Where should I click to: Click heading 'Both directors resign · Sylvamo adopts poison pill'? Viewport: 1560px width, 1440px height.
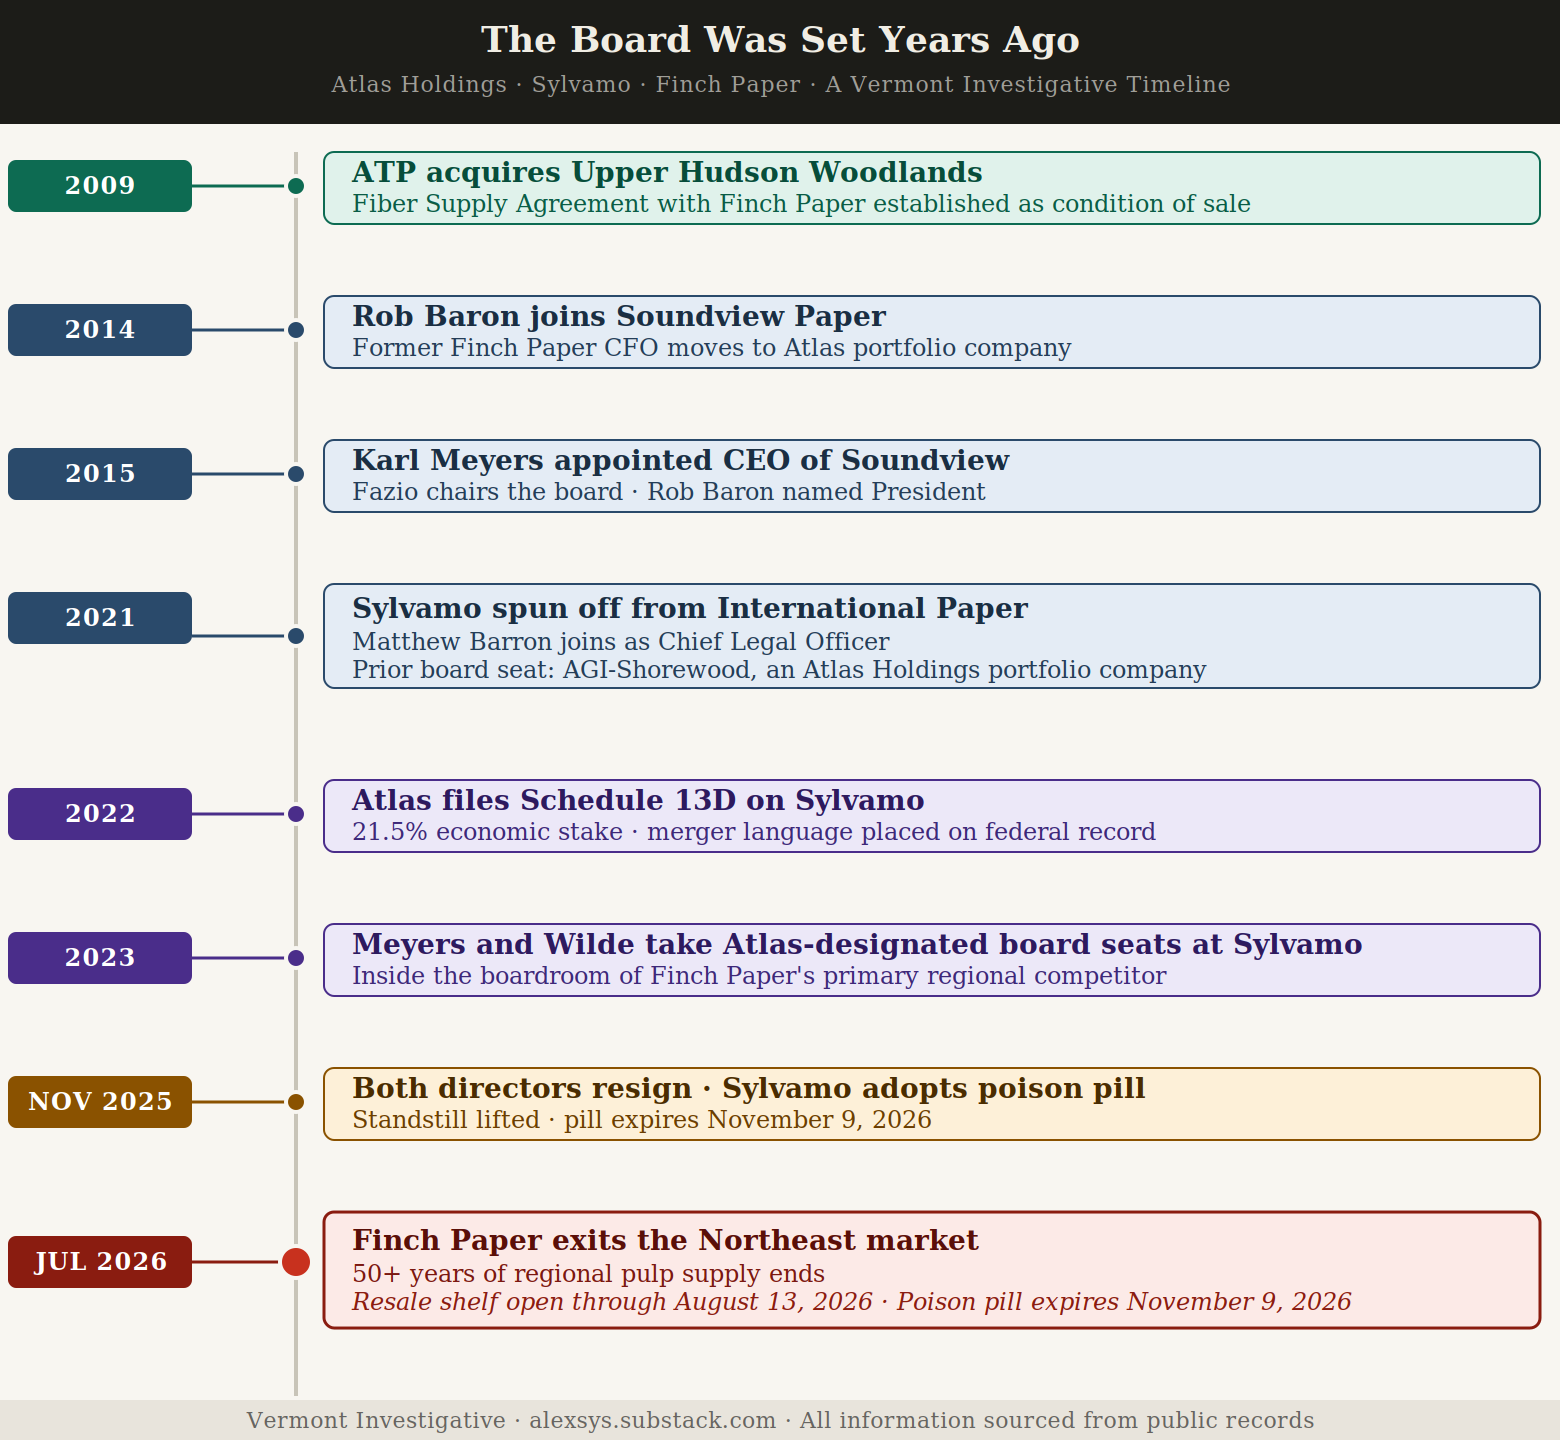(x=749, y=1089)
